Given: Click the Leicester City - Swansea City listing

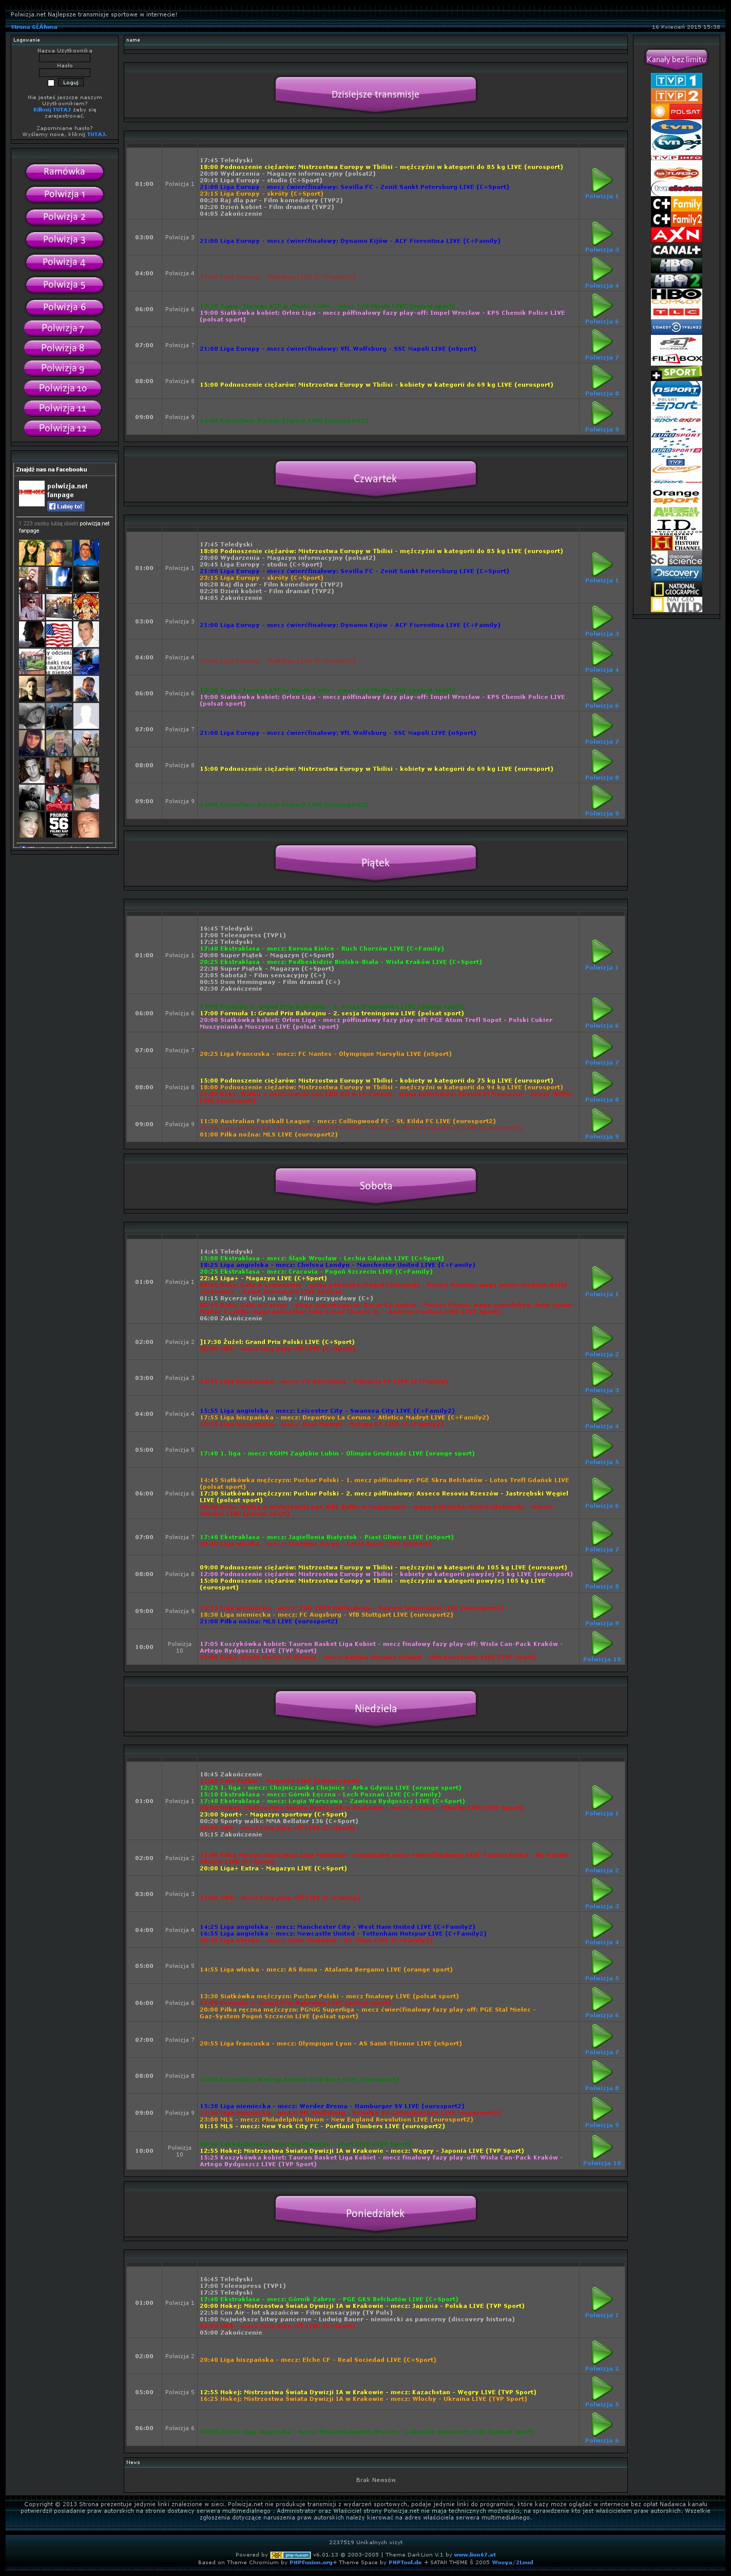Looking at the screenshot, I should (326, 1410).
